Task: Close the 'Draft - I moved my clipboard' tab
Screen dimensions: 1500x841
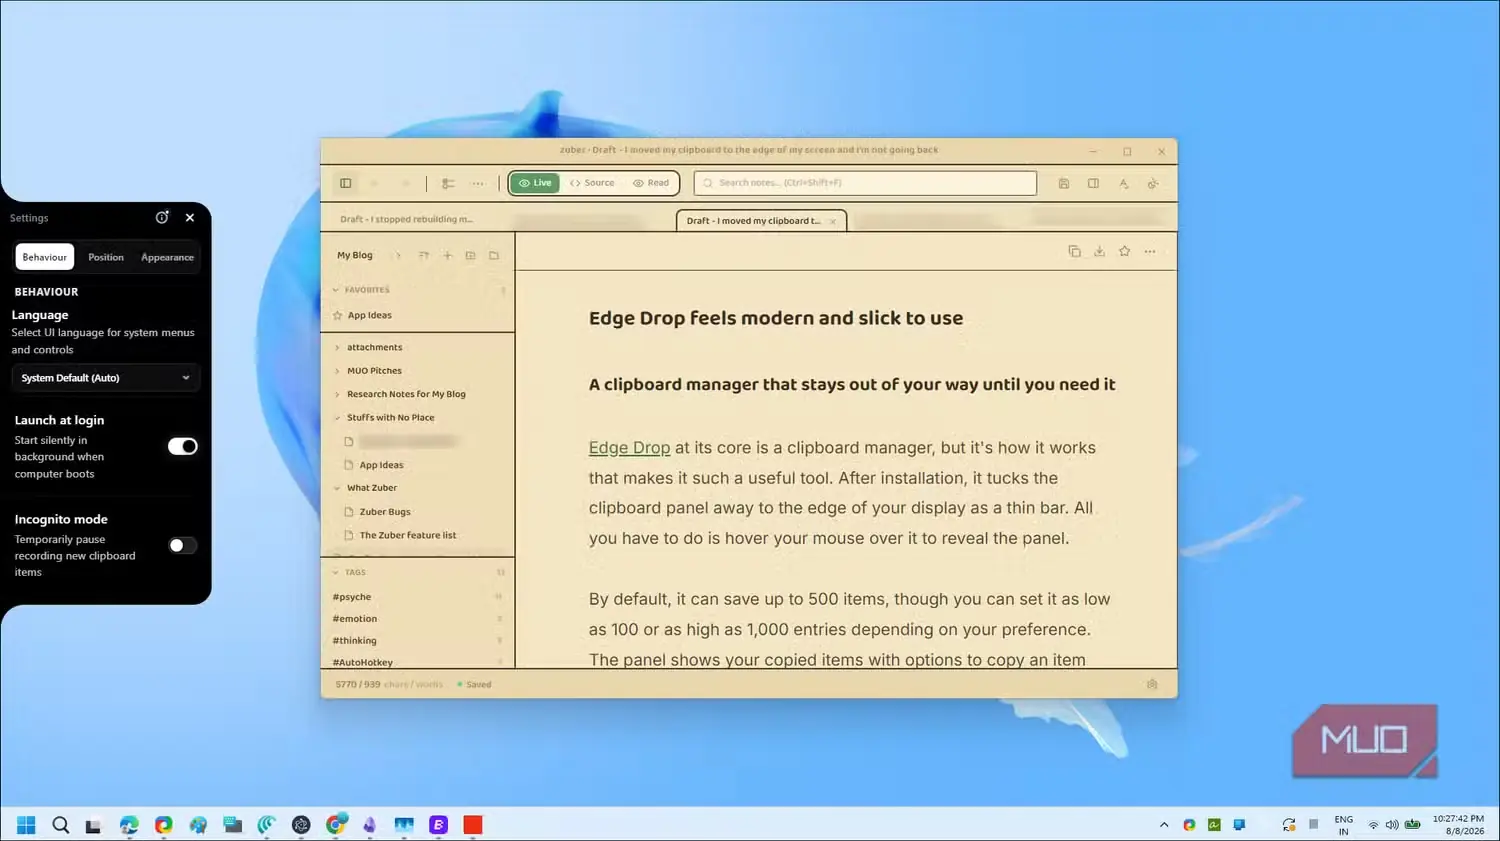Action: pos(832,221)
